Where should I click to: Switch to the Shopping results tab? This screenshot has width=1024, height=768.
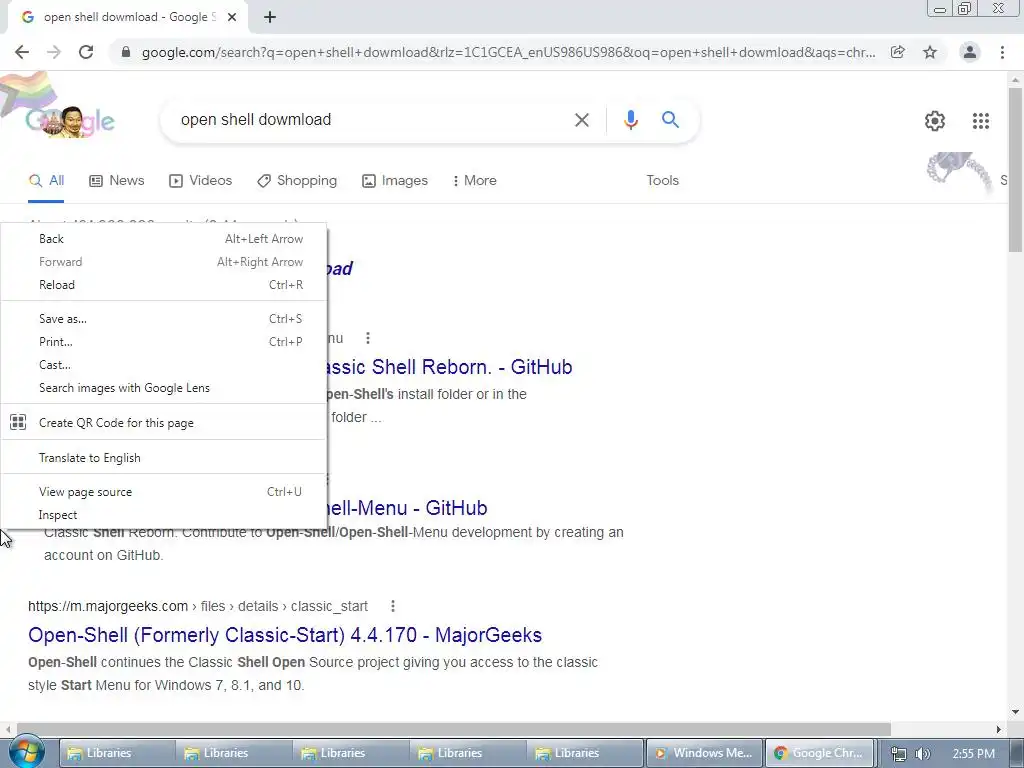[x=297, y=181]
